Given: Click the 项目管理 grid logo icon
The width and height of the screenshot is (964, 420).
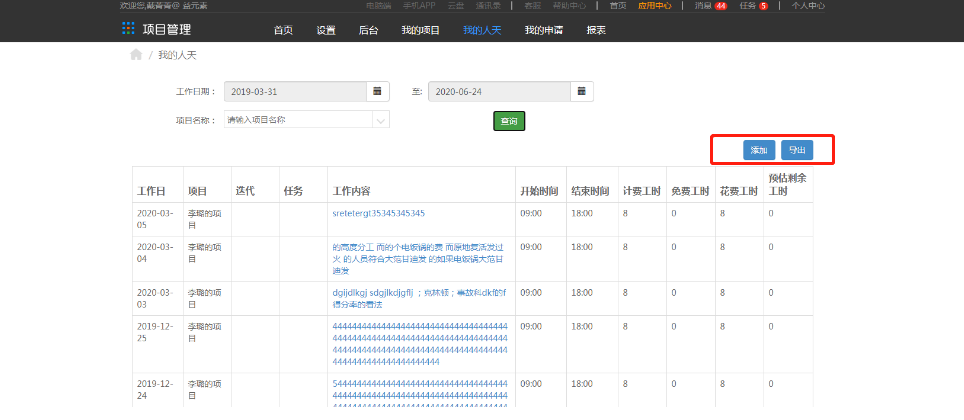Looking at the screenshot, I should [128, 28].
